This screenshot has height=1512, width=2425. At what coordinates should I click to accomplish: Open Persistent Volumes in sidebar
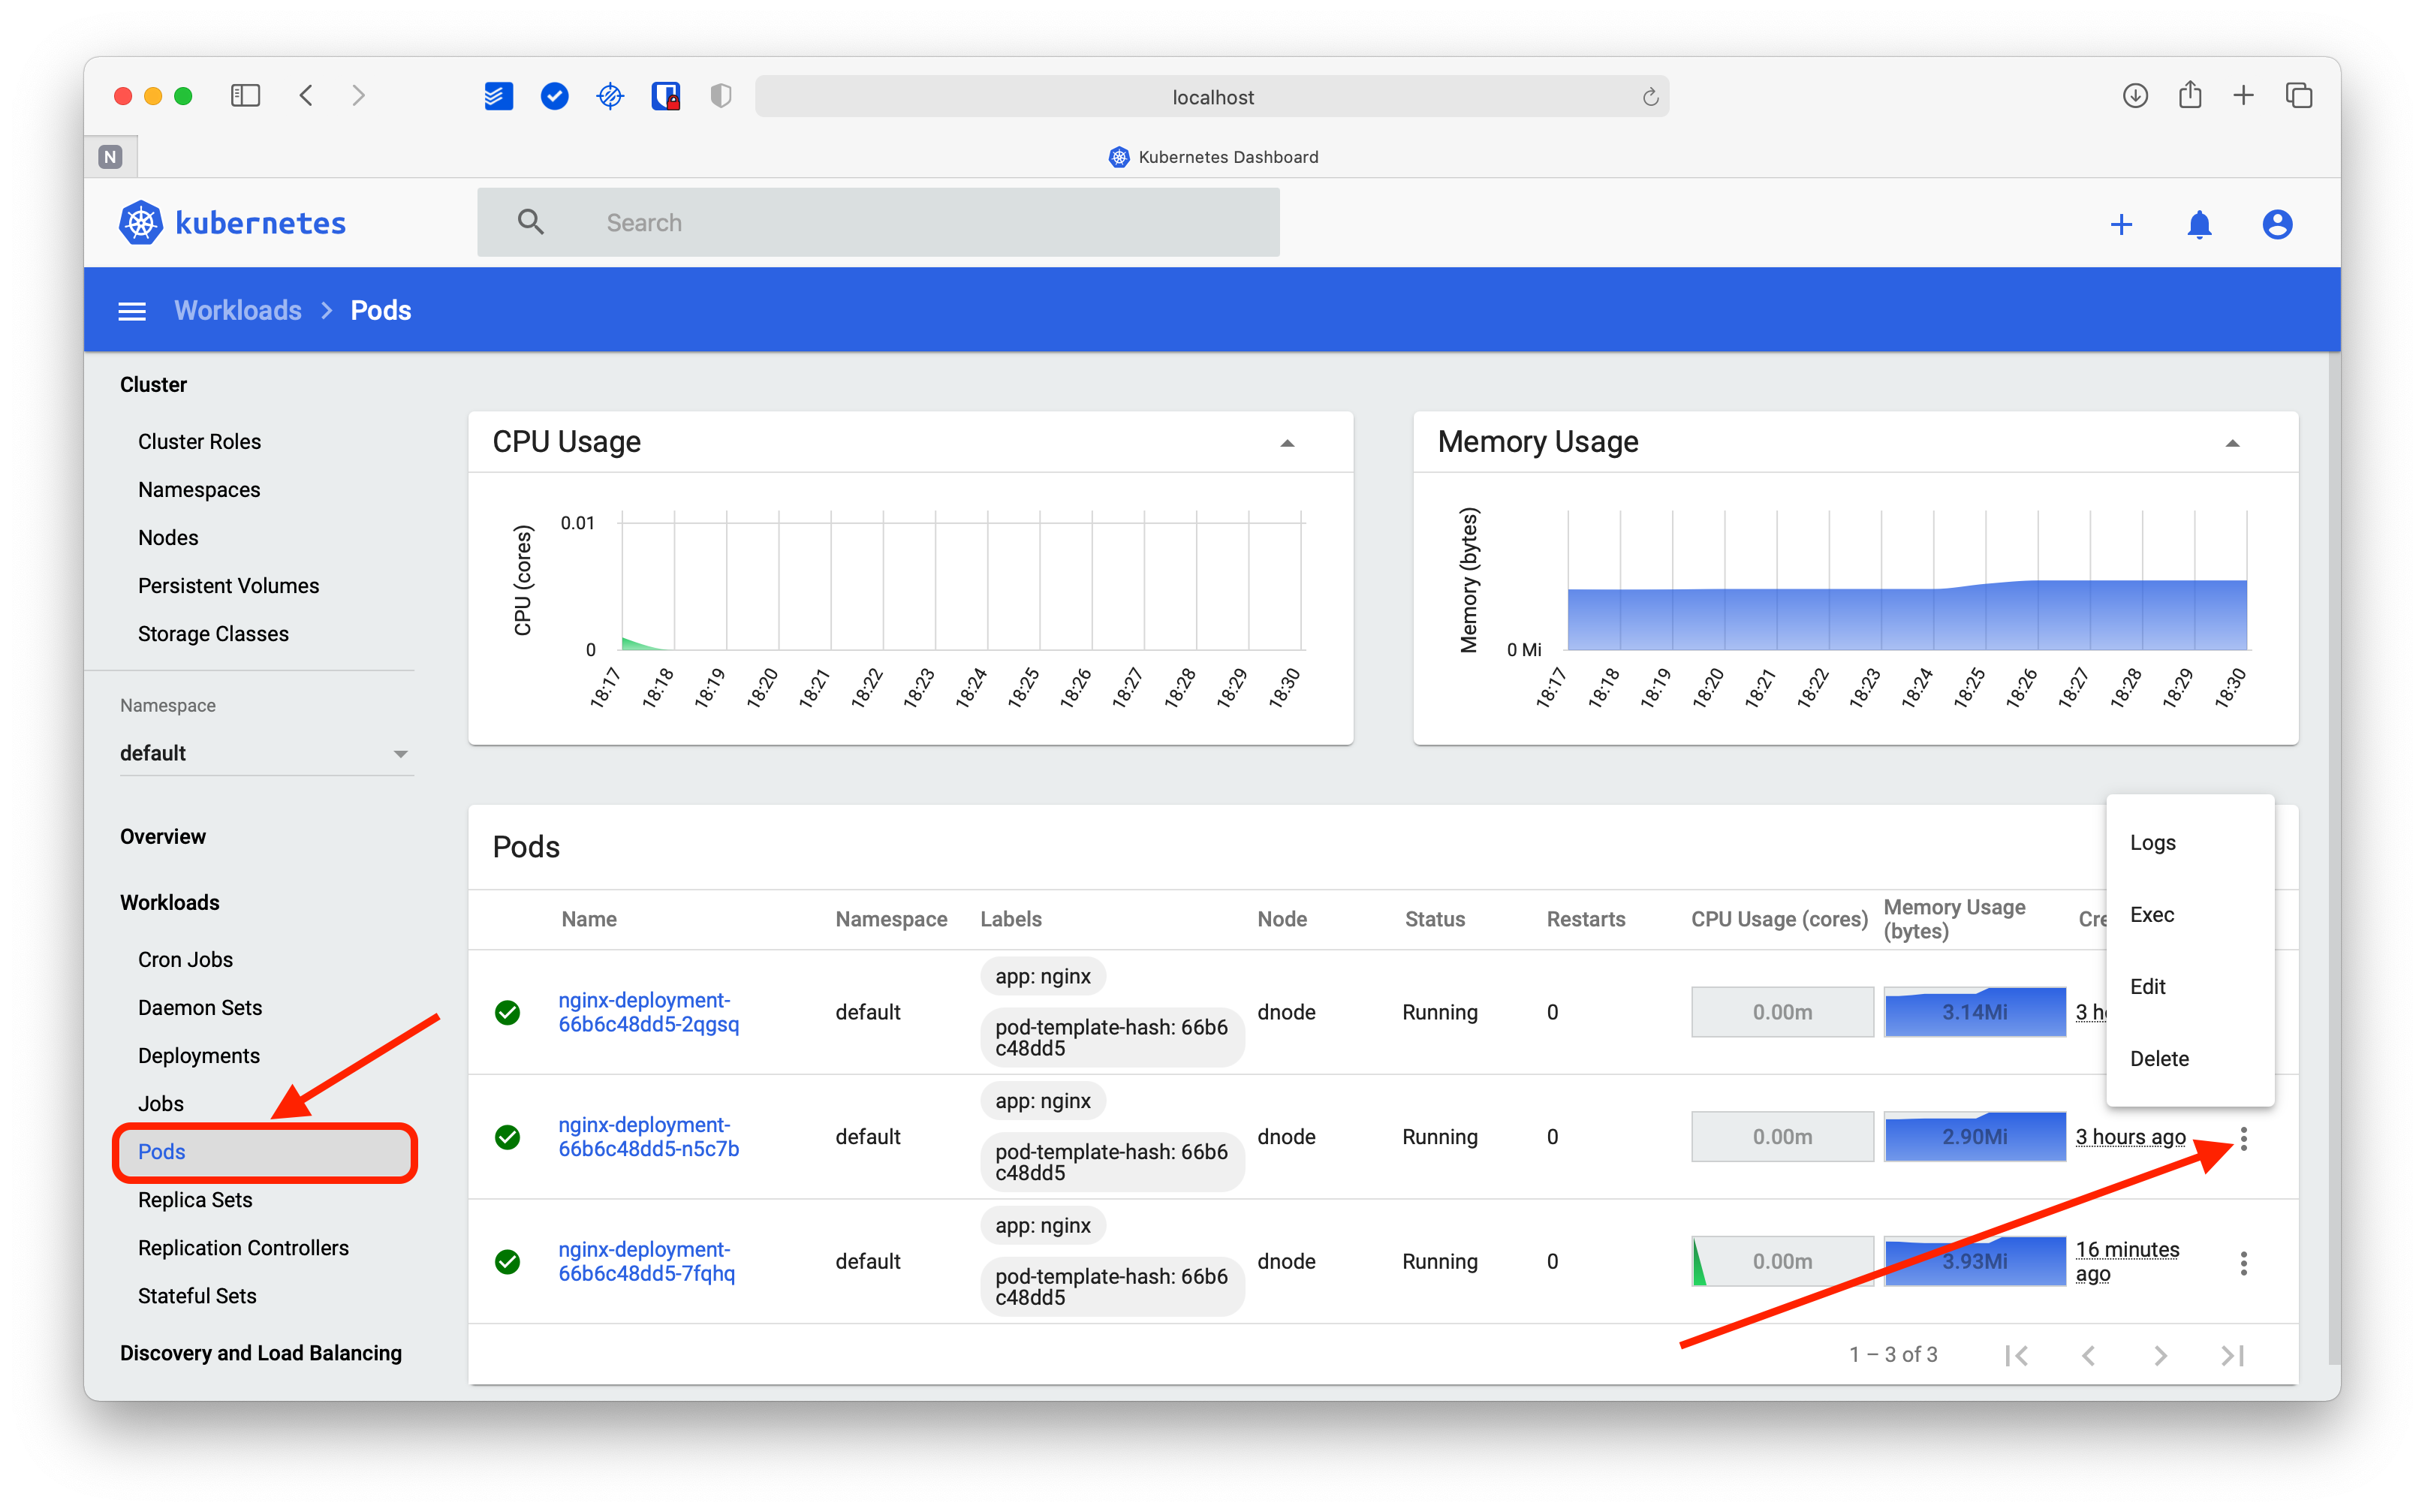click(228, 586)
